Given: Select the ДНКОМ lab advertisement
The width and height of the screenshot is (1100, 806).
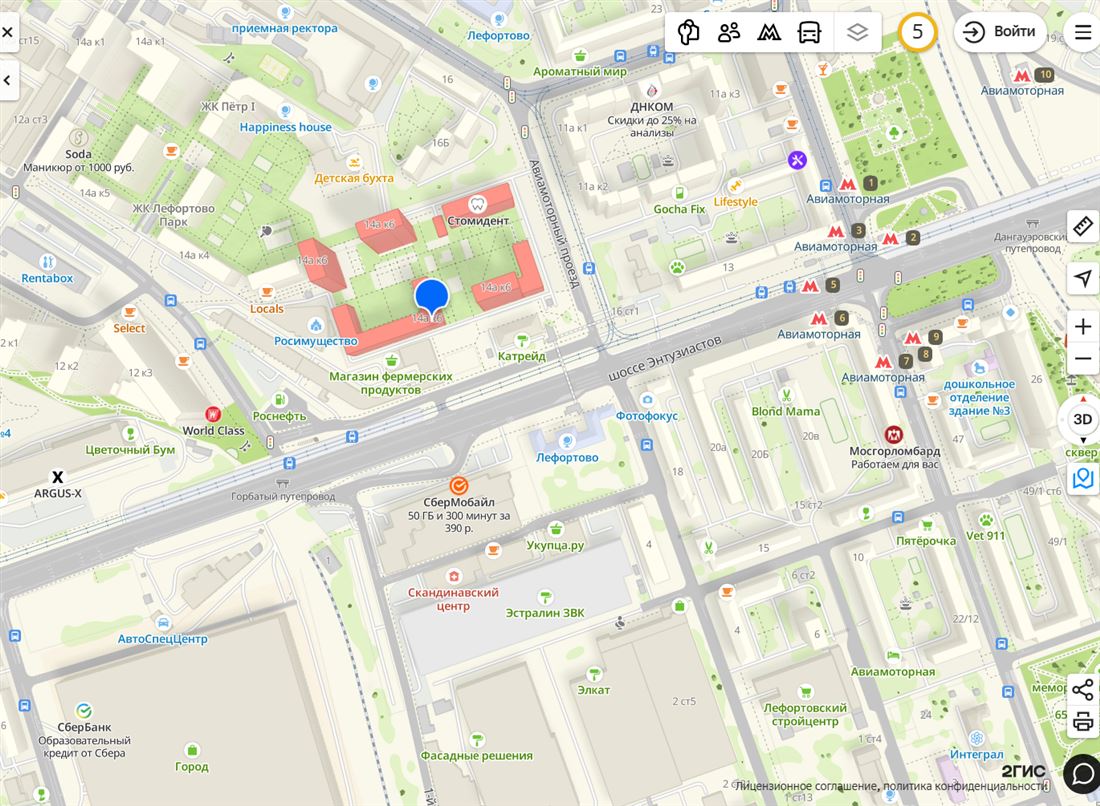Looking at the screenshot, I should click(652, 111).
